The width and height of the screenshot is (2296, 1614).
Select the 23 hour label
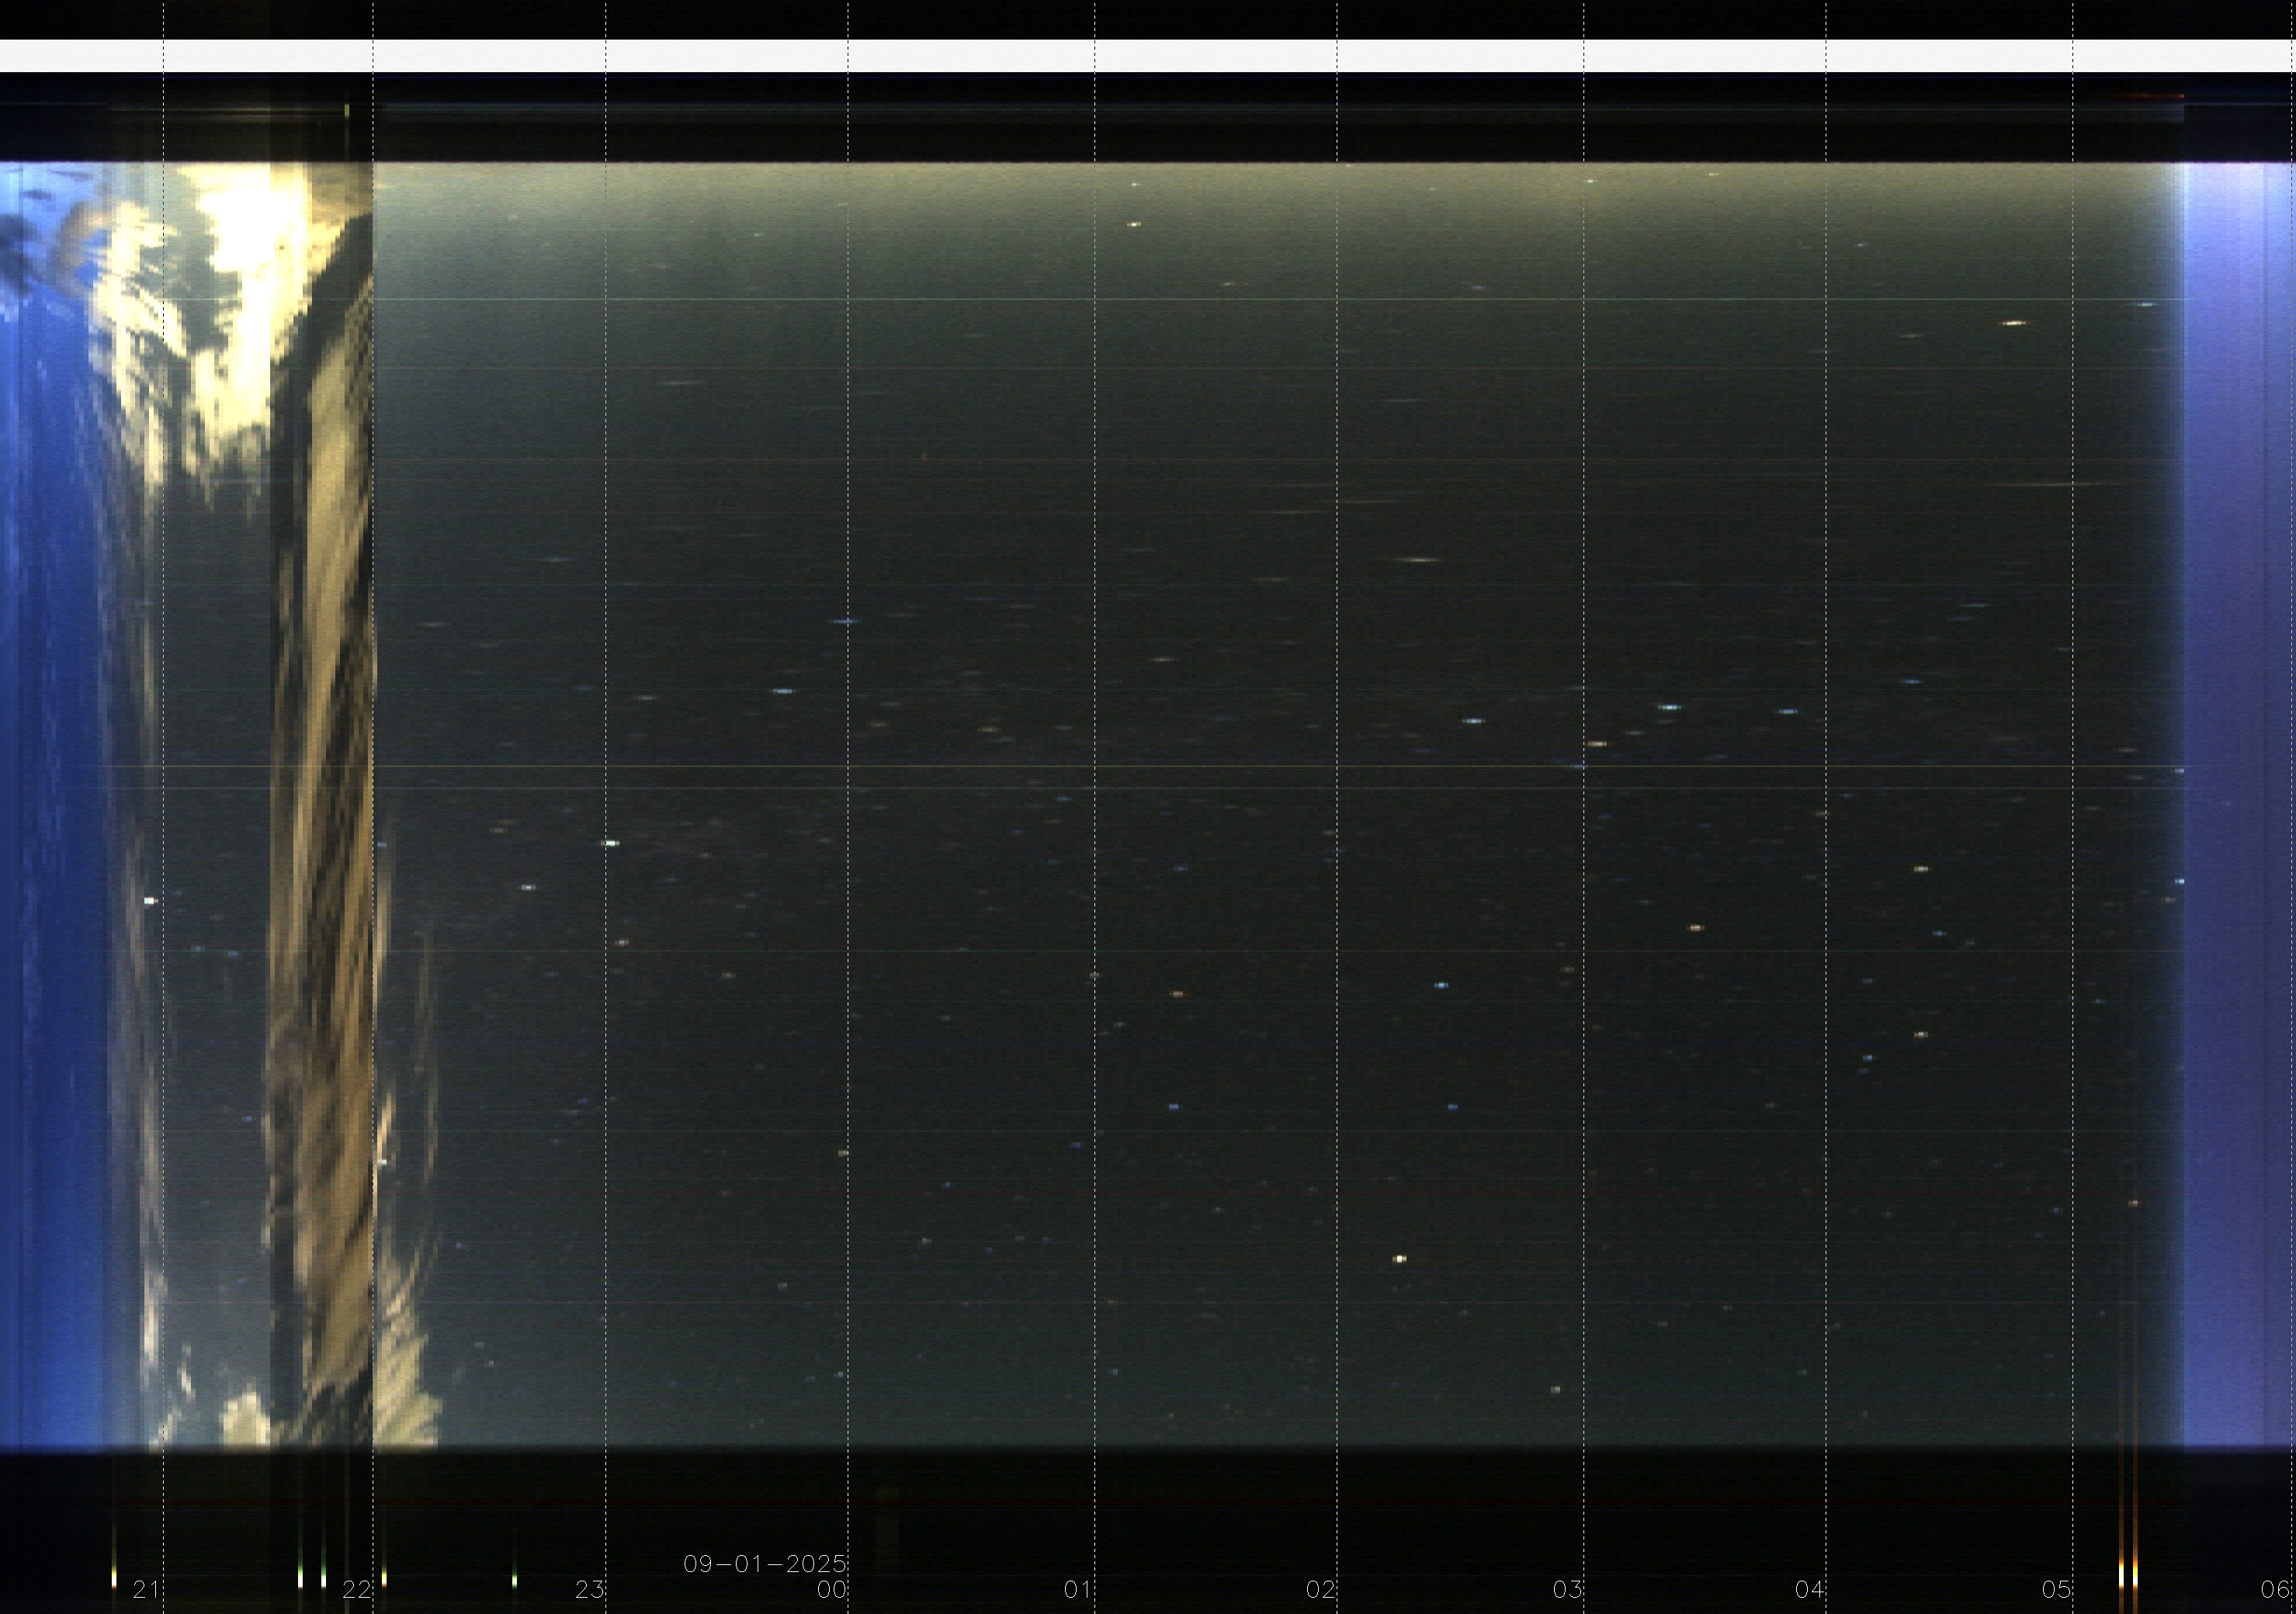click(x=589, y=1590)
